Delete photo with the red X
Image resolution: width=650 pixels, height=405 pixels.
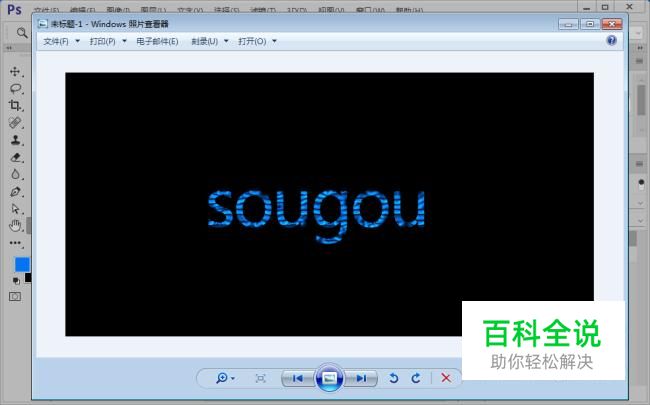[446, 378]
